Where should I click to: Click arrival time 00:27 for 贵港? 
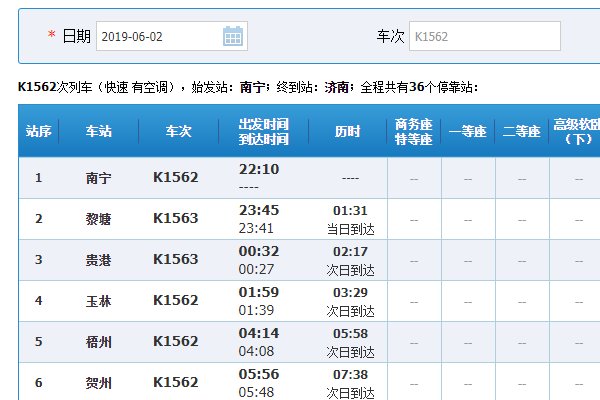click(256, 269)
